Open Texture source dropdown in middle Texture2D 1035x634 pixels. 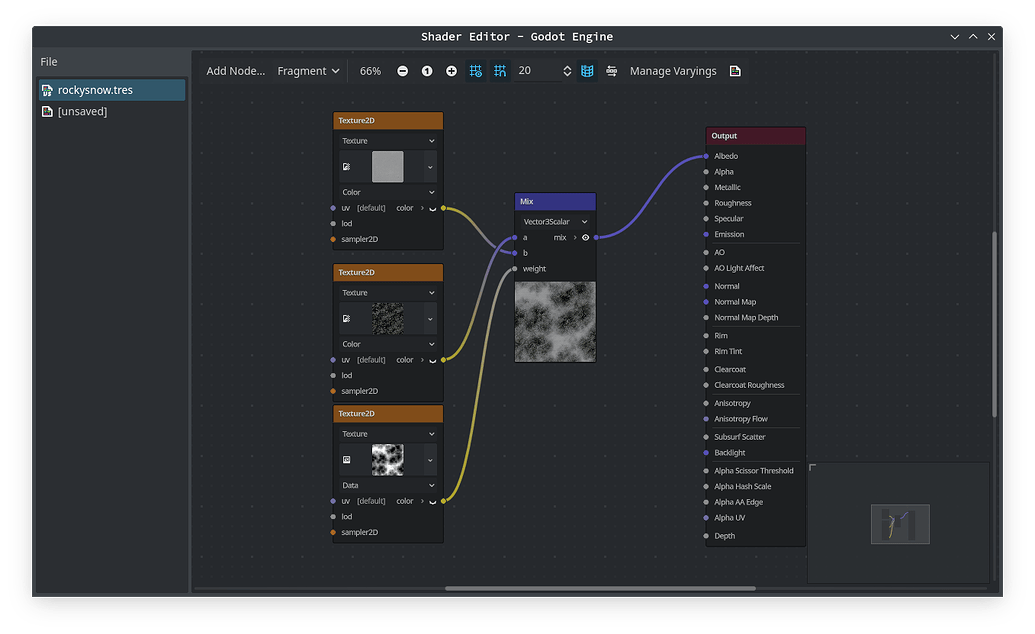[x=388, y=293]
